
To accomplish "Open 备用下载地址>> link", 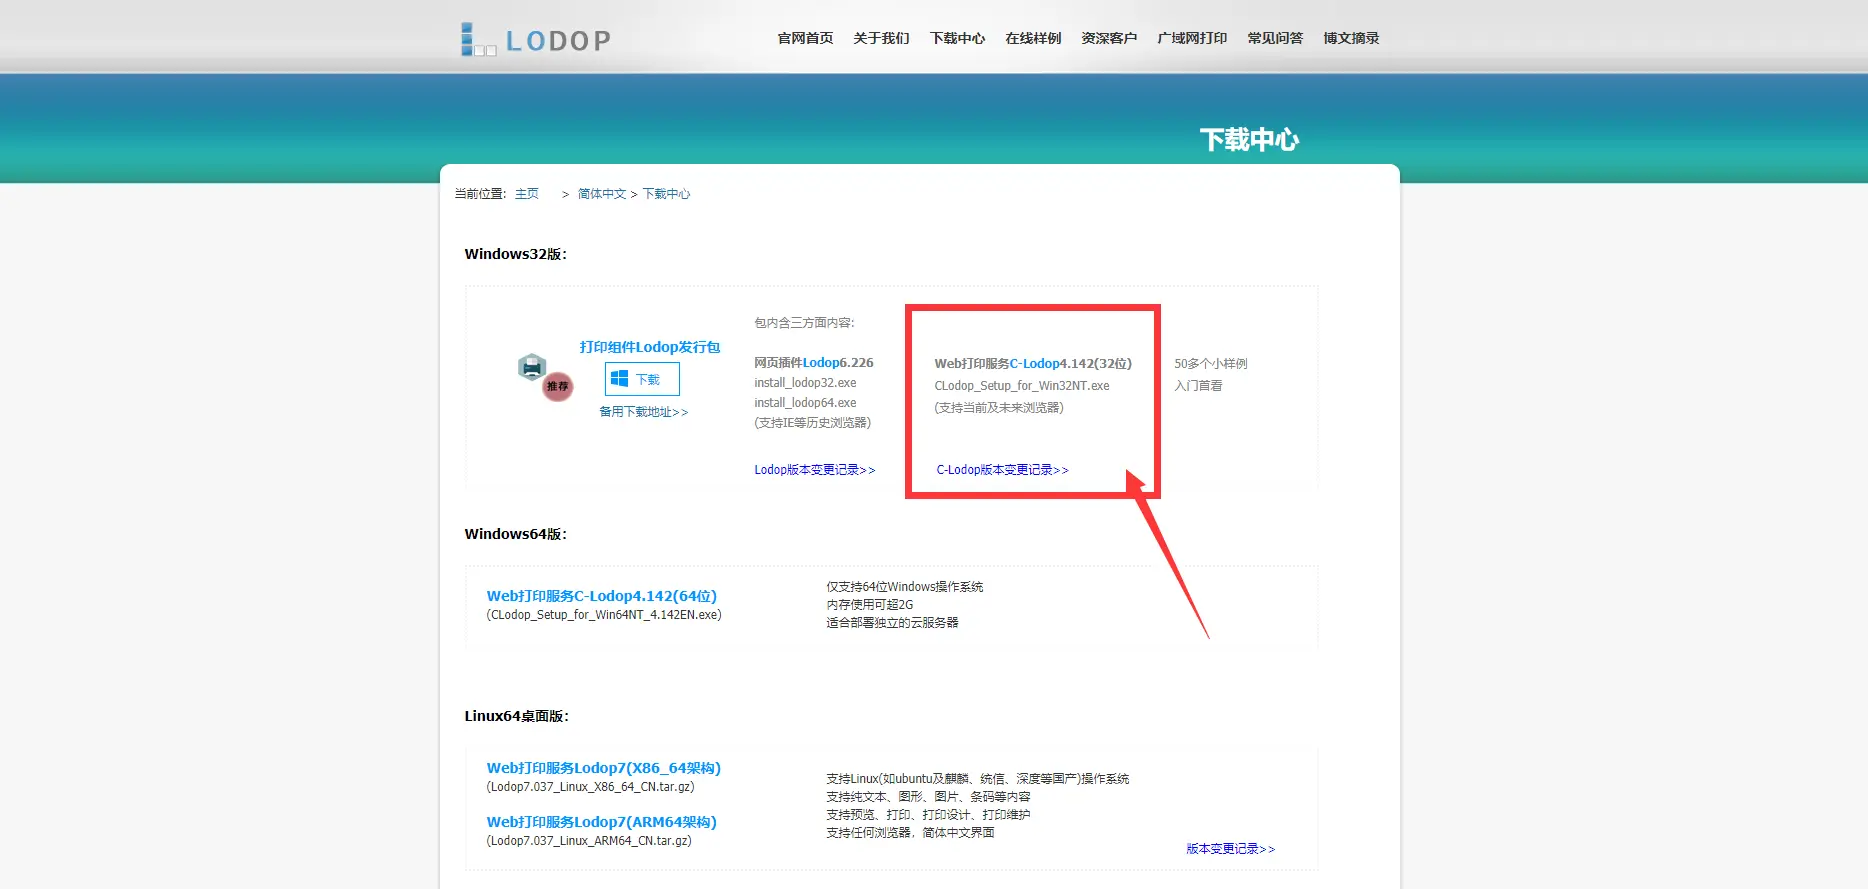I will point(644,412).
